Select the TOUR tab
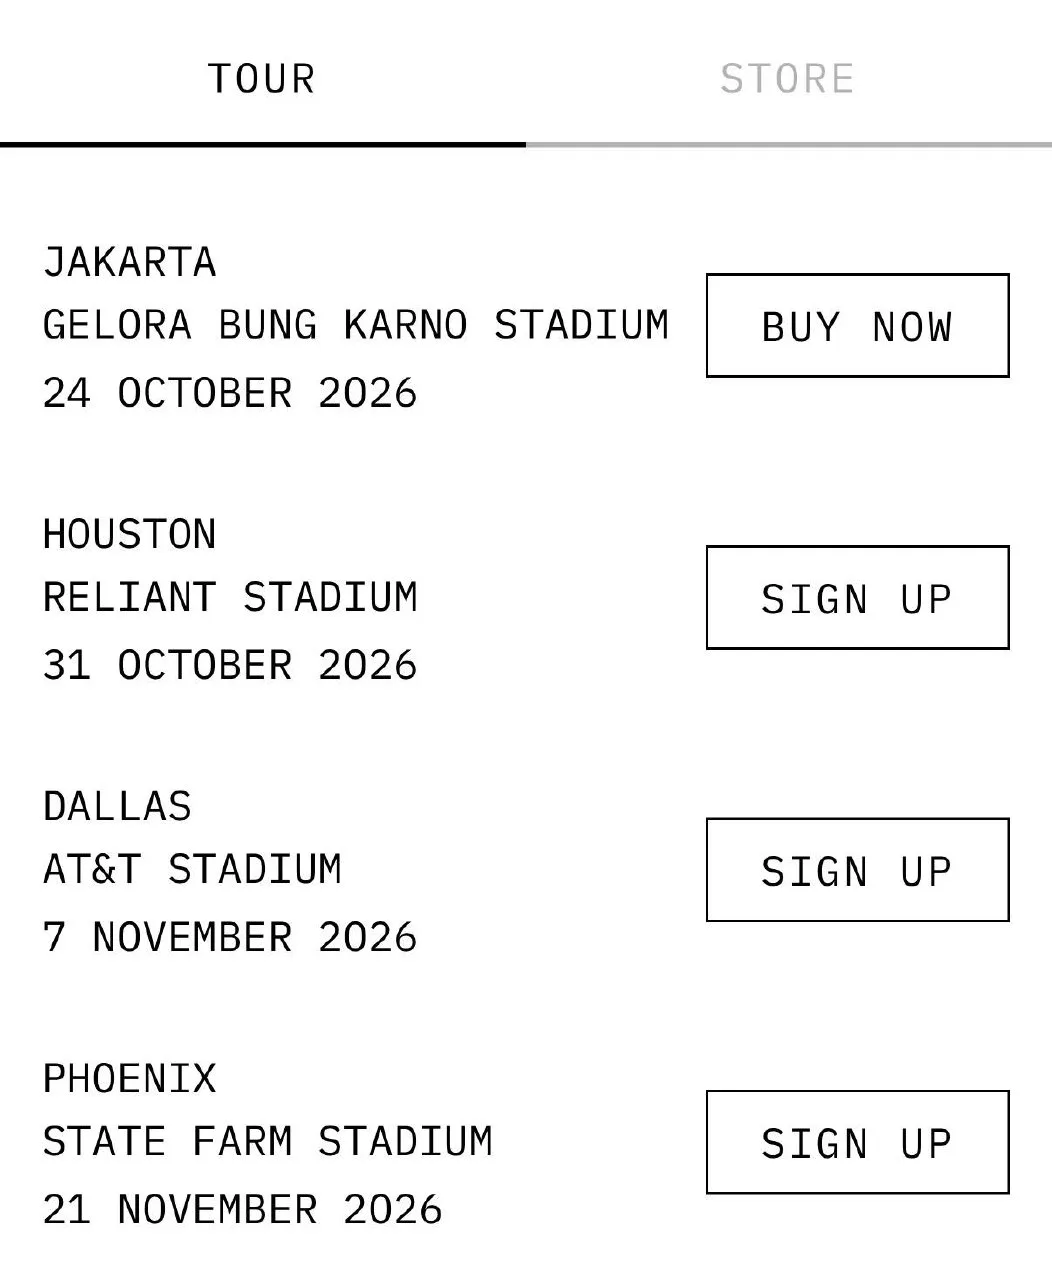The image size is (1052, 1280). pyautogui.click(x=262, y=79)
